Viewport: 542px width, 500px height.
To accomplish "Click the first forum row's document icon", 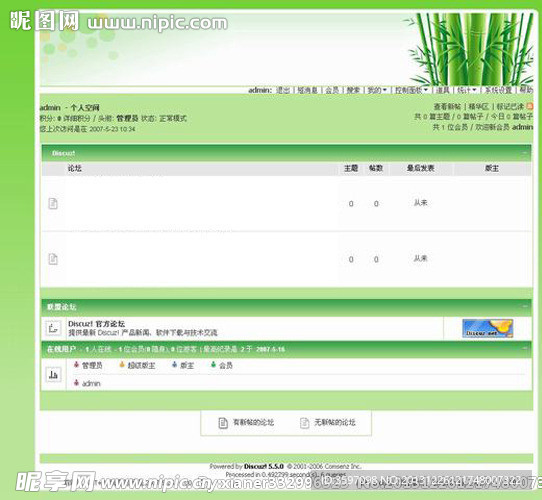I will click(53, 203).
